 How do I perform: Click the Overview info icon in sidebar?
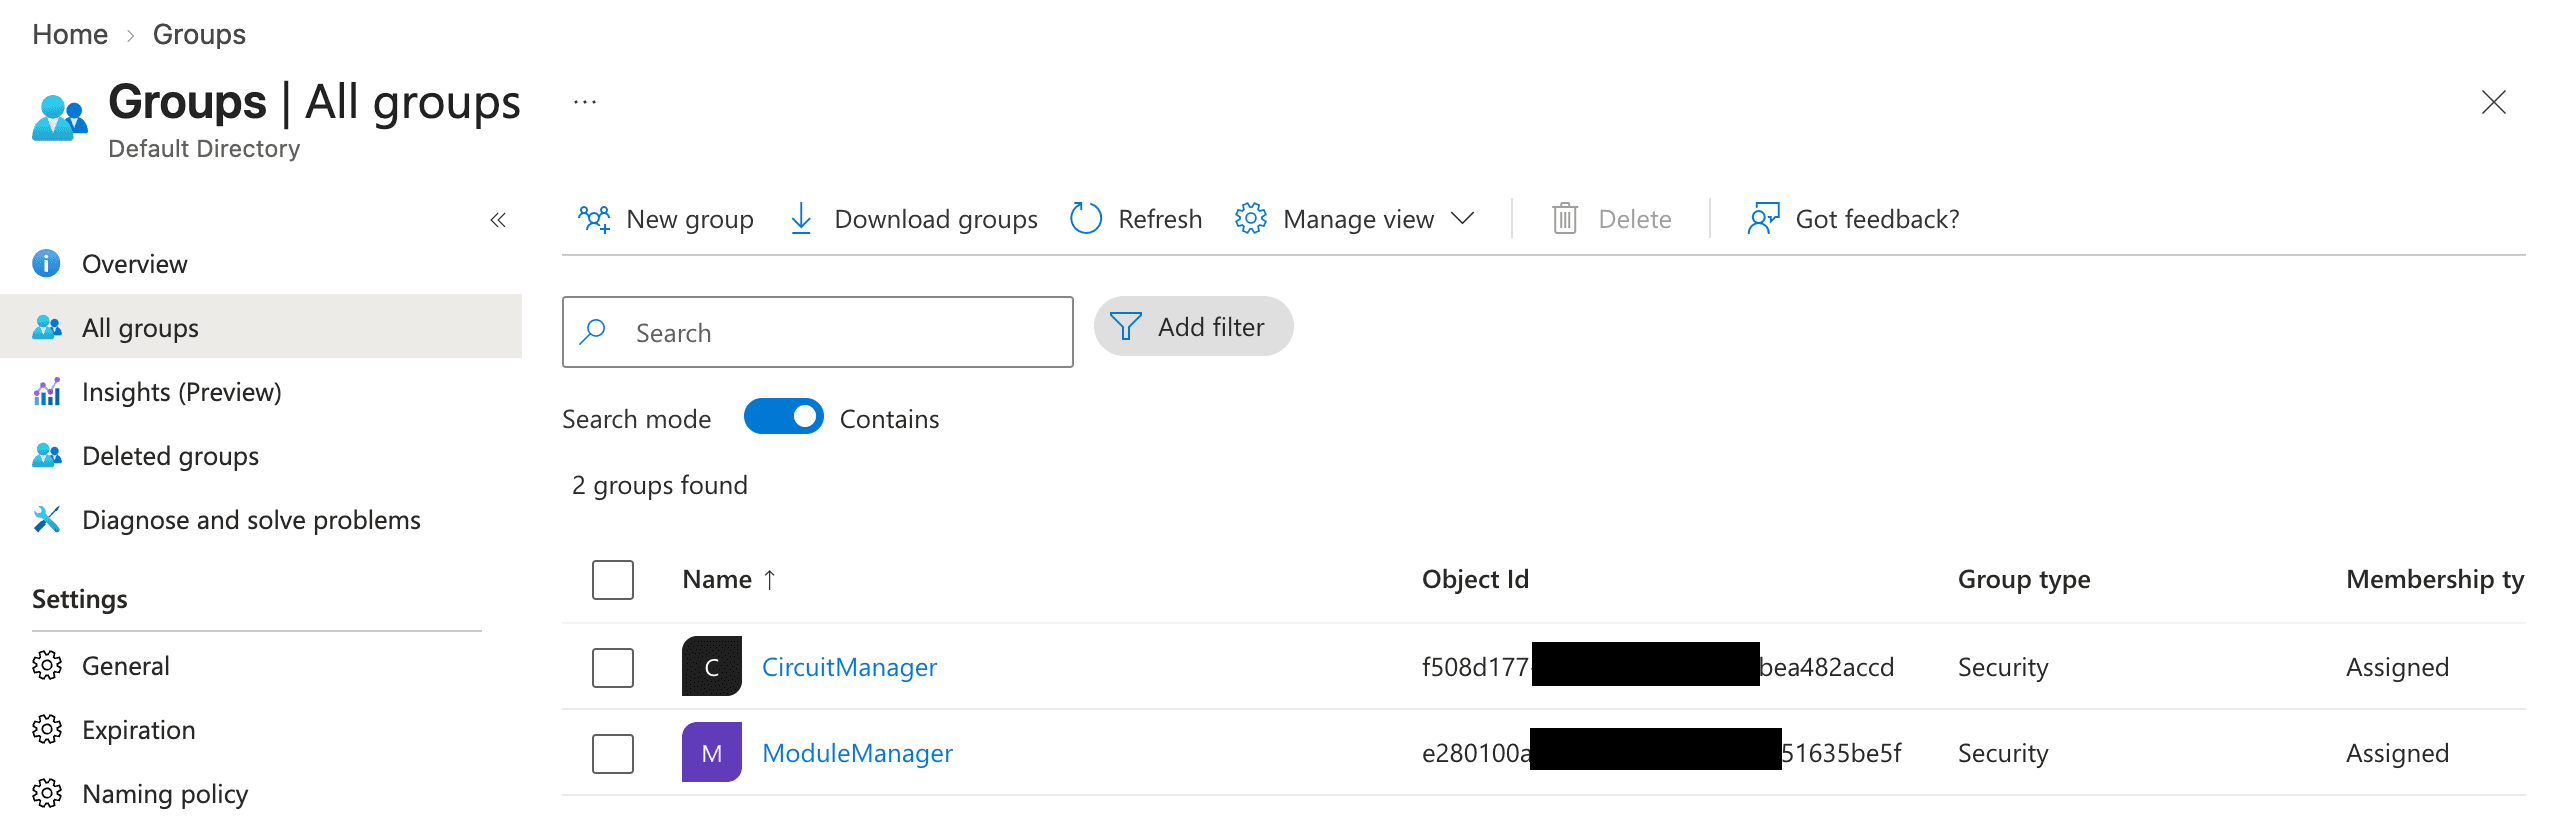46,263
